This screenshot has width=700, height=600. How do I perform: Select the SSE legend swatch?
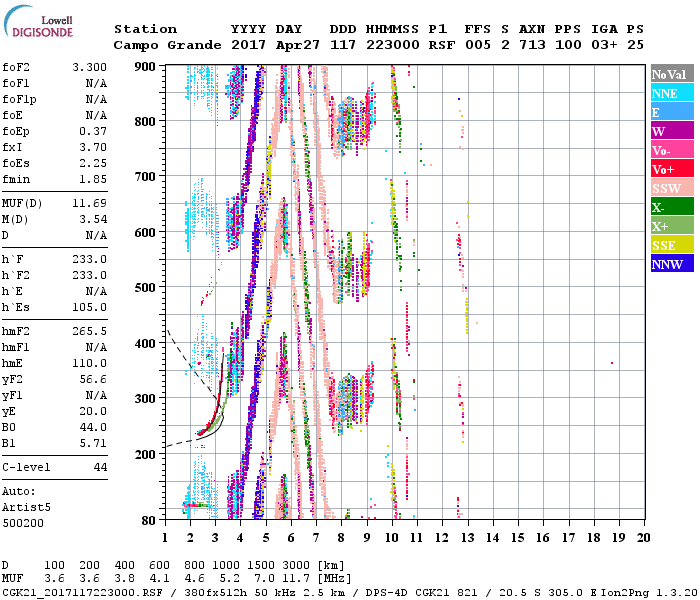click(672, 245)
